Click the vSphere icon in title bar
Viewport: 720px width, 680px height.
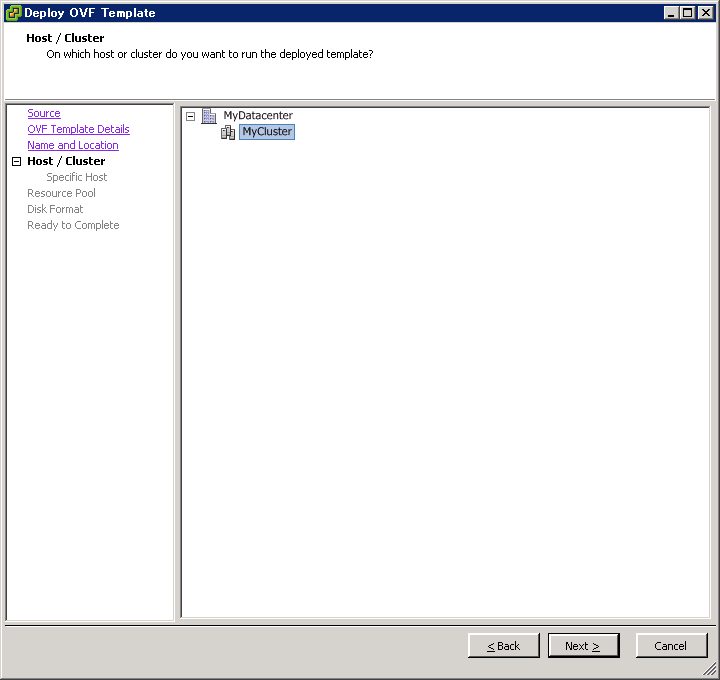point(13,12)
